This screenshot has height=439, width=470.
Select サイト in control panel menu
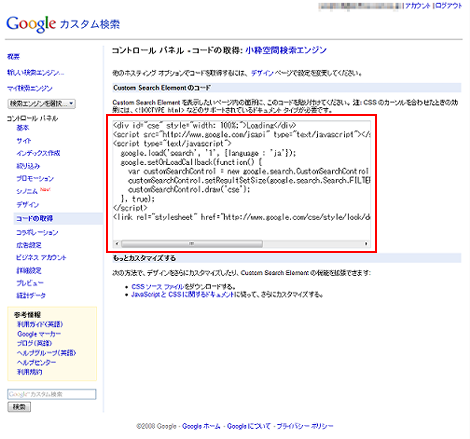point(24,141)
